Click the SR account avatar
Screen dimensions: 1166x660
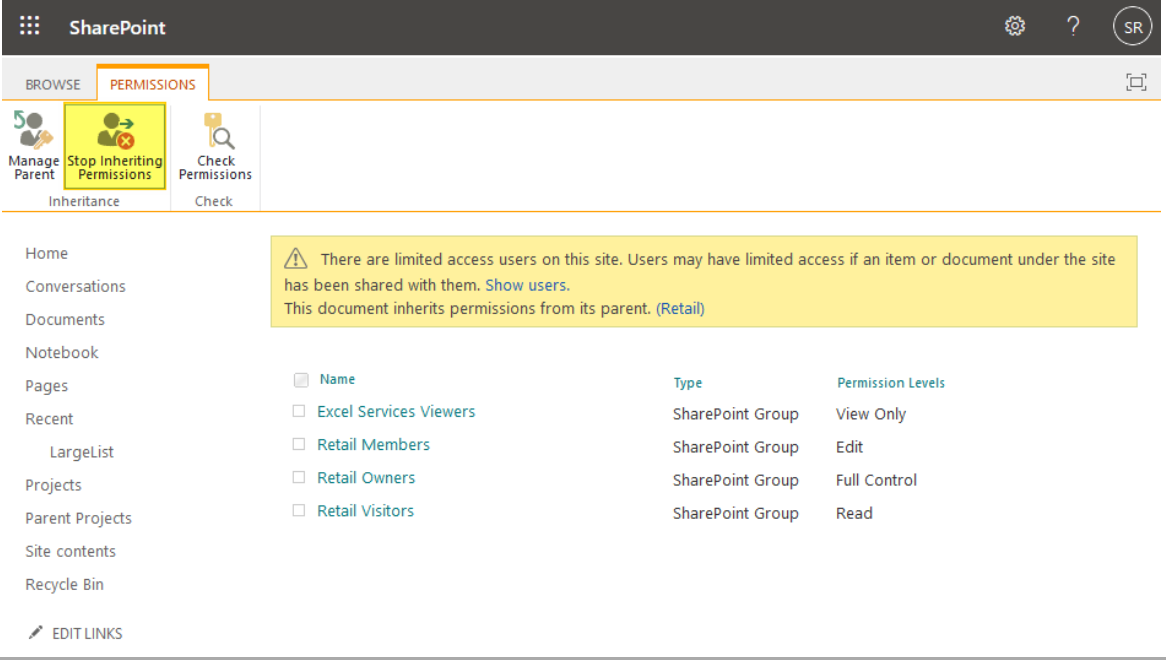pyautogui.click(x=1132, y=26)
